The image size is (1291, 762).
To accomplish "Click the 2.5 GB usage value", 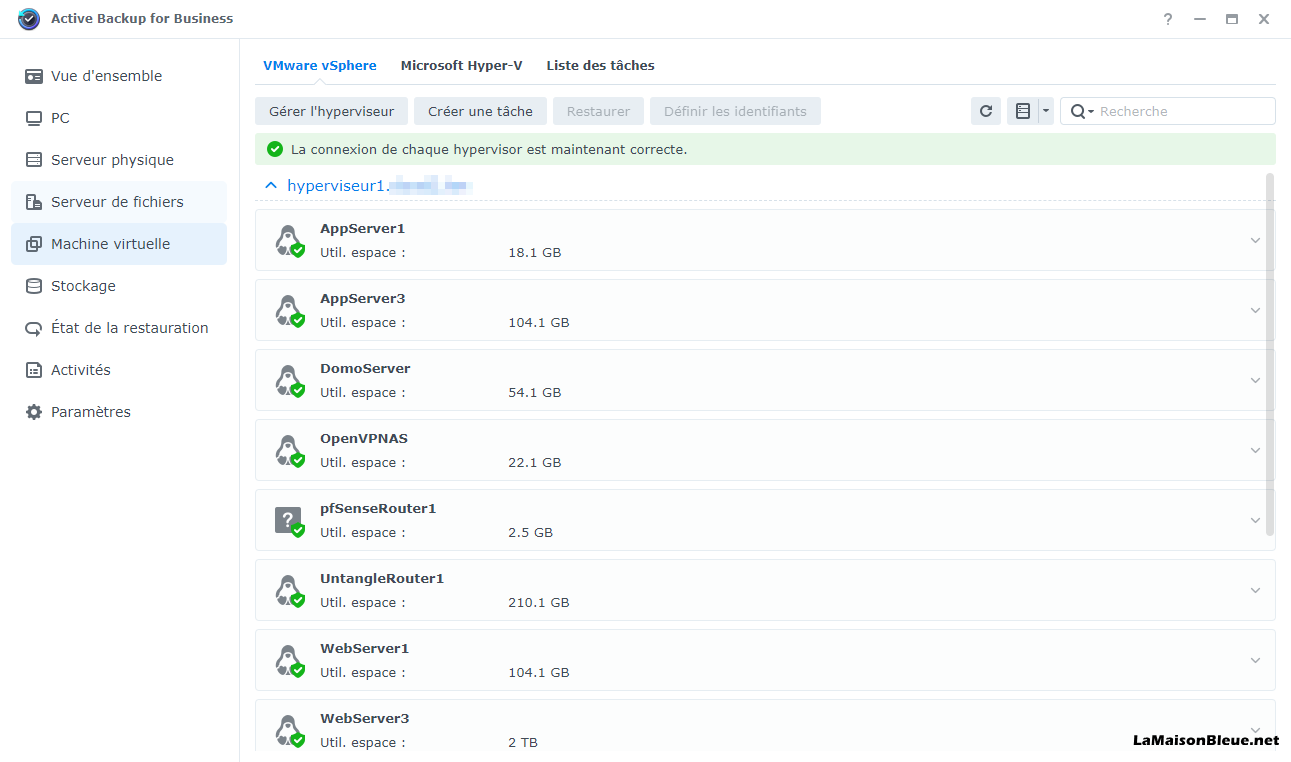I will 531,533.
